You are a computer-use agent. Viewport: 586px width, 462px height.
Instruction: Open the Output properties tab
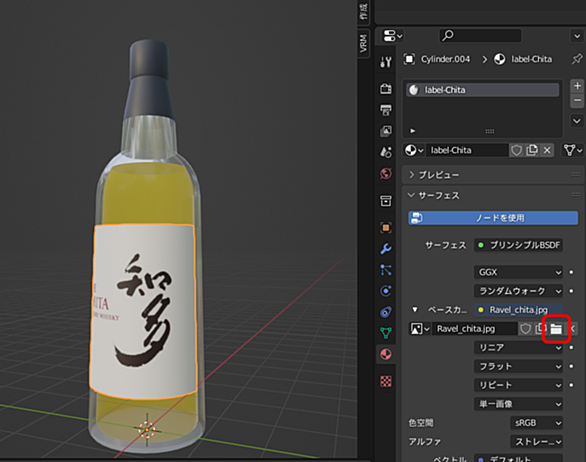[386, 110]
